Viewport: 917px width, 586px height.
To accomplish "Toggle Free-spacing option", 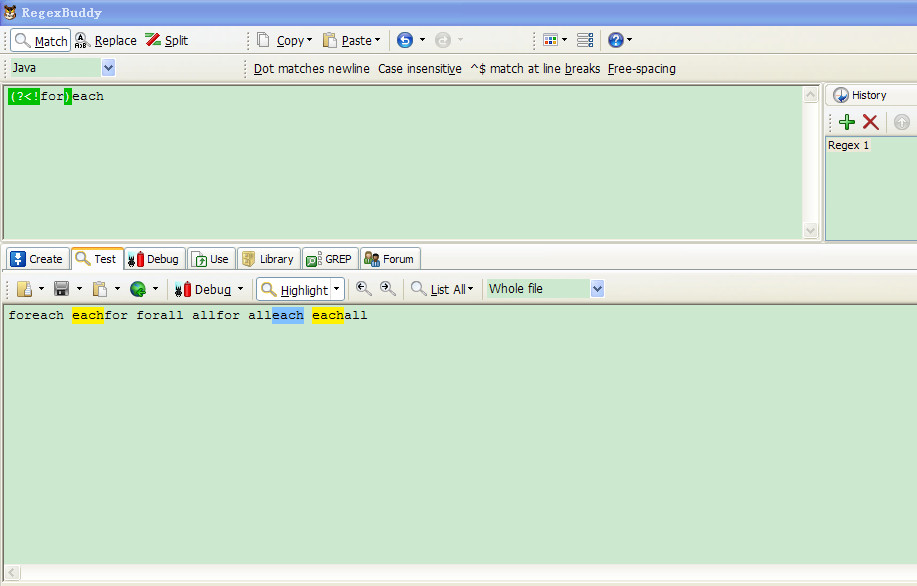I will click(642, 68).
